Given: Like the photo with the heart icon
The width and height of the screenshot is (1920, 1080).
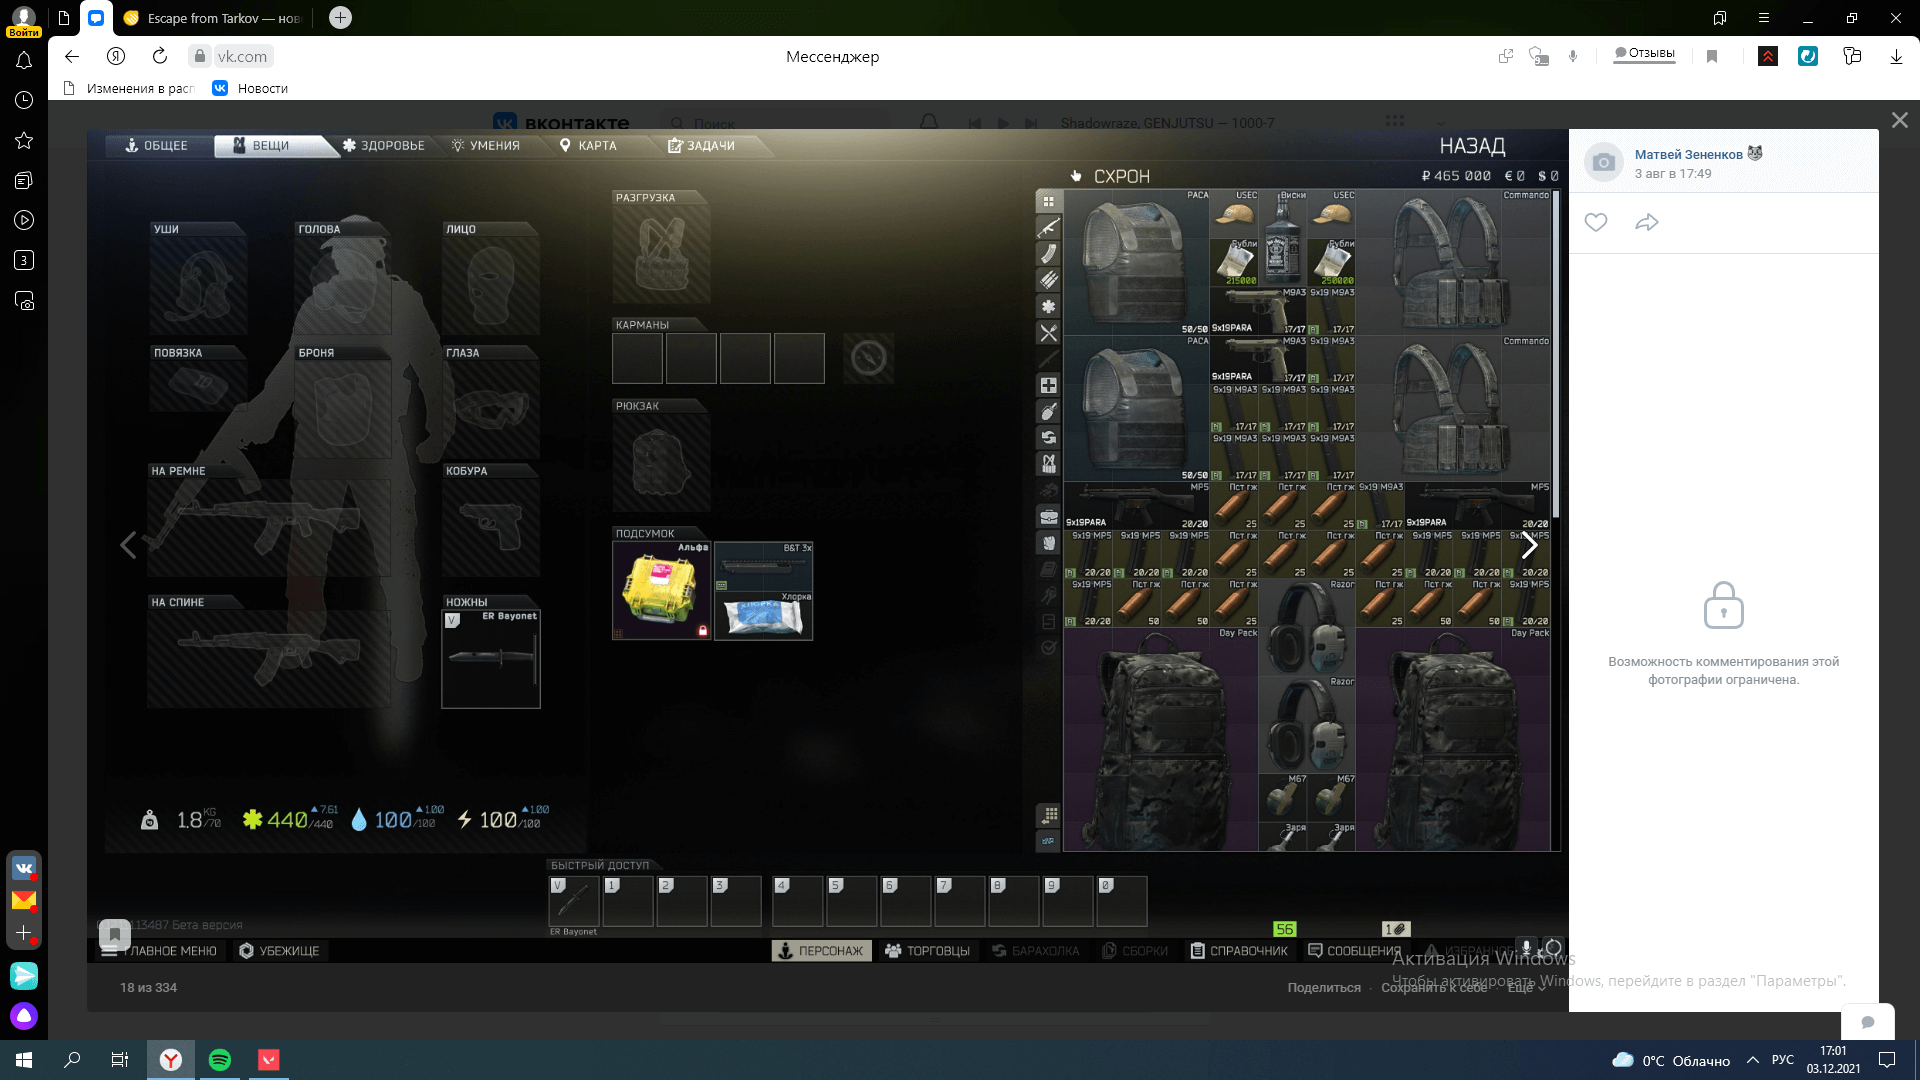Looking at the screenshot, I should coord(1596,222).
